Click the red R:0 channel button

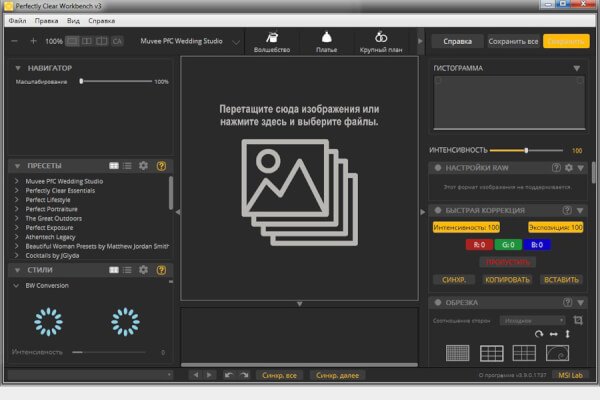(479, 245)
